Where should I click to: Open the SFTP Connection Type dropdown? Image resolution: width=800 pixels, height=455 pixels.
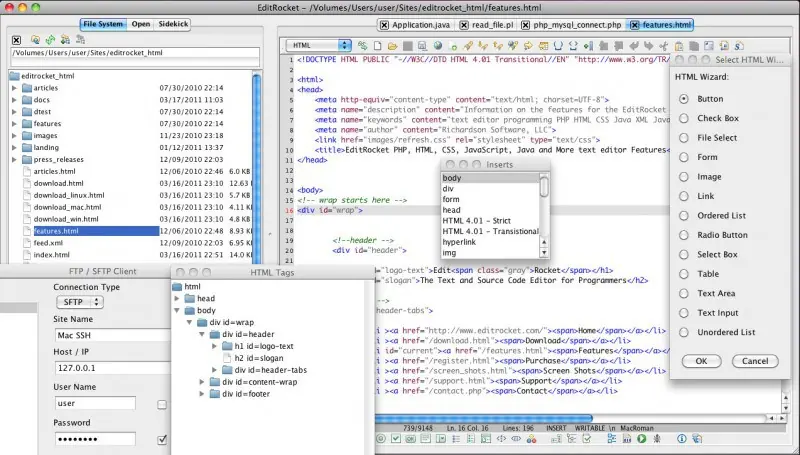(80, 302)
